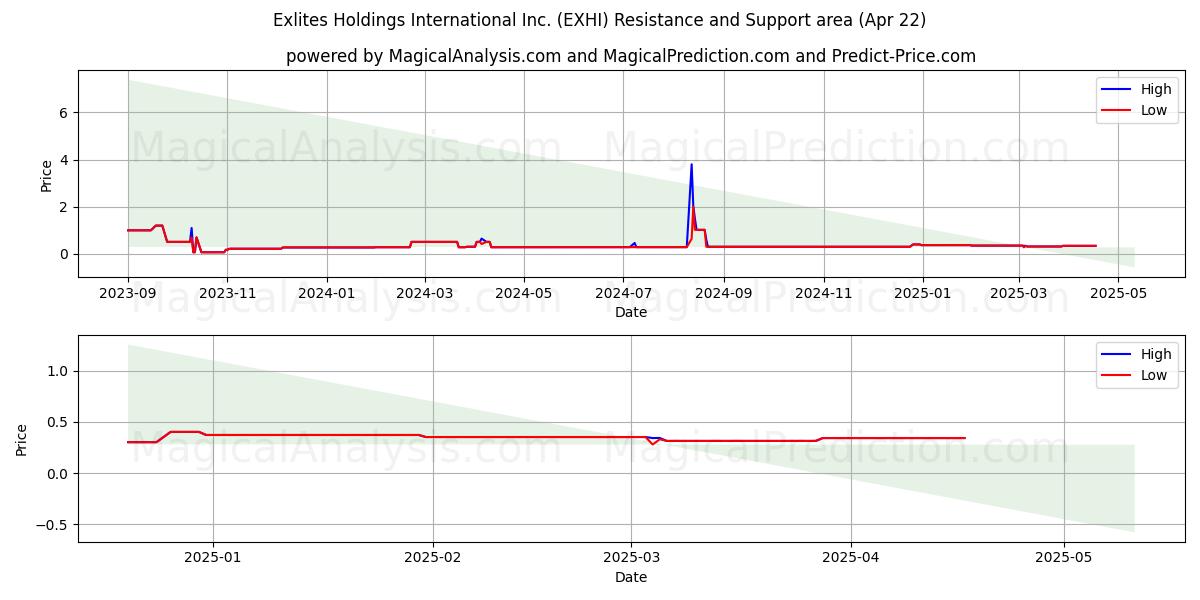Screen dimensions: 1200x600
Task: Click the 2024-01 date tick label
Action: (x=327, y=293)
